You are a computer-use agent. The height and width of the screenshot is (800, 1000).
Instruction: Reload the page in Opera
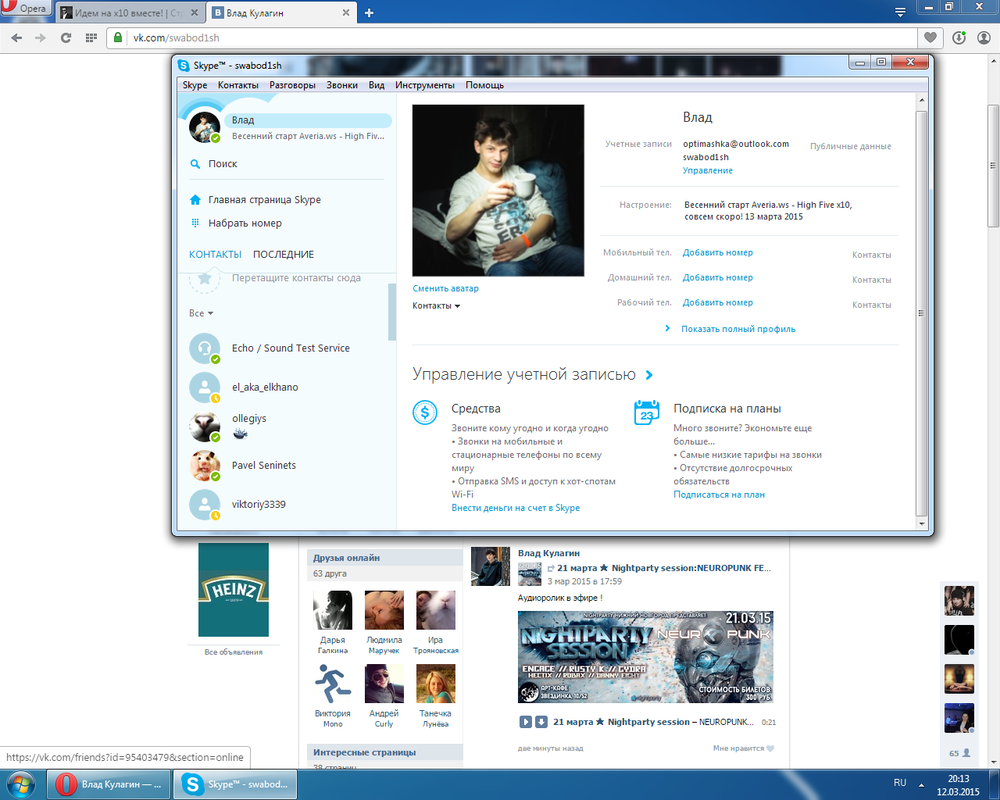click(66, 38)
